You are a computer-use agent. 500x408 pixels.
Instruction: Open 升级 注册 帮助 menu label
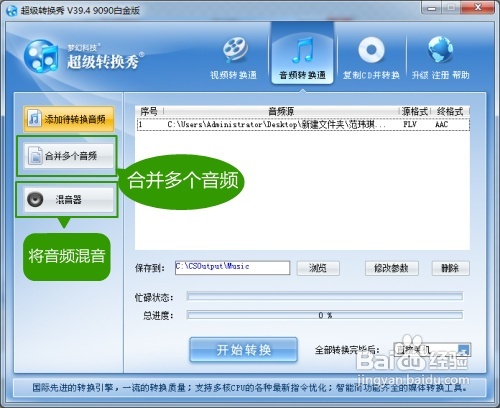click(440, 75)
